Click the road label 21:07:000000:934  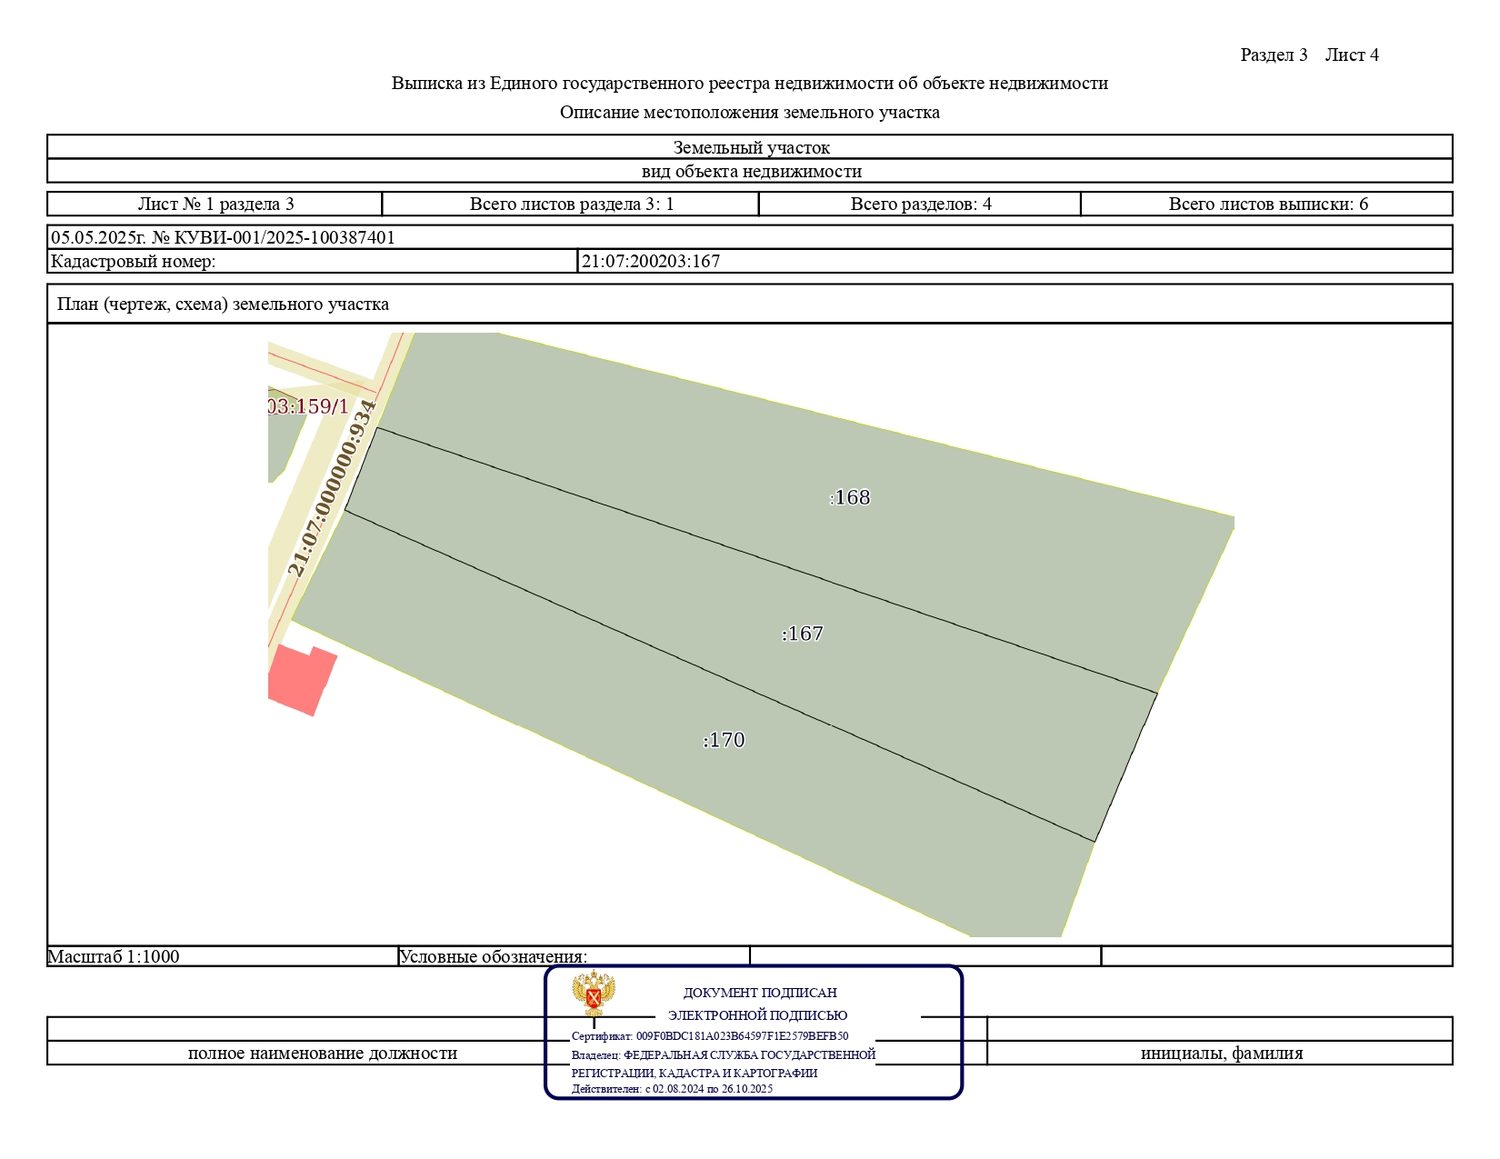coord(332,489)
